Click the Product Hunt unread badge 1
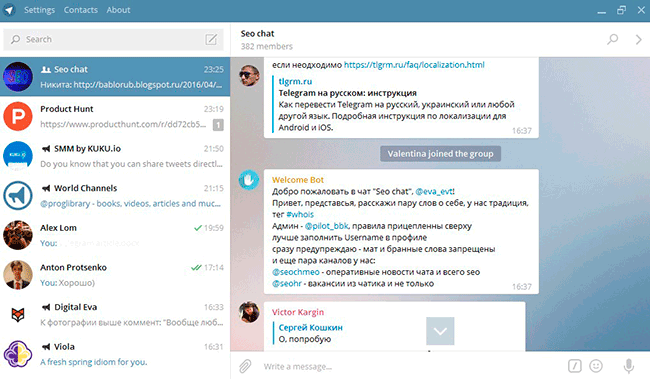Viewport: 650px width, 379px height. [218, 124]
